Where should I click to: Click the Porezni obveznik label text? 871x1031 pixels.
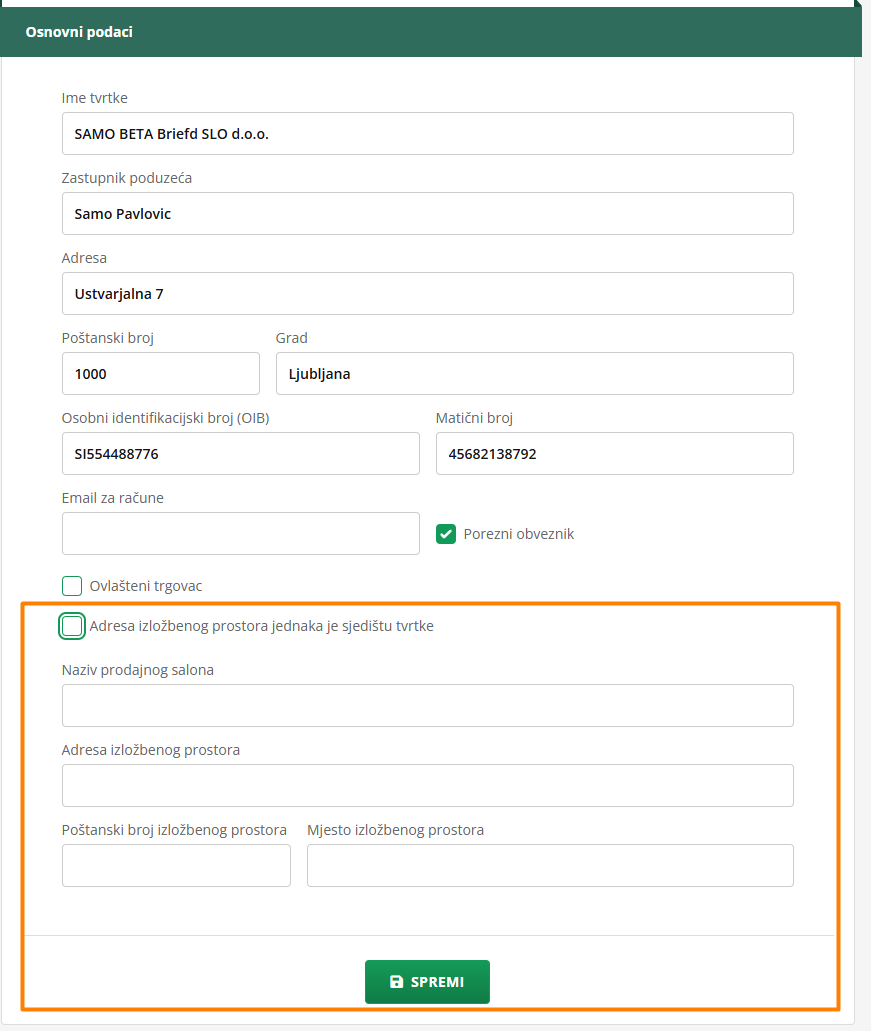(x=518, y=534)
